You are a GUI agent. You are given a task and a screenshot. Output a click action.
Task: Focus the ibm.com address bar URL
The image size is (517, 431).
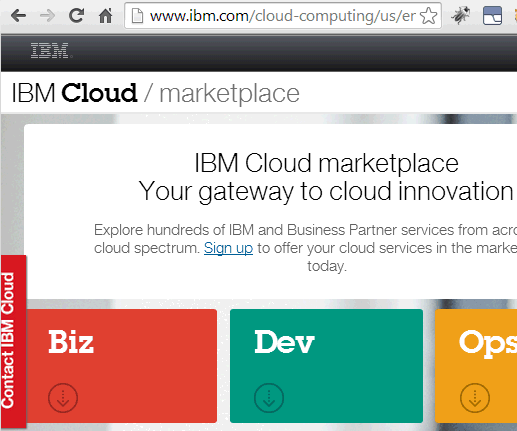(282, 16)
